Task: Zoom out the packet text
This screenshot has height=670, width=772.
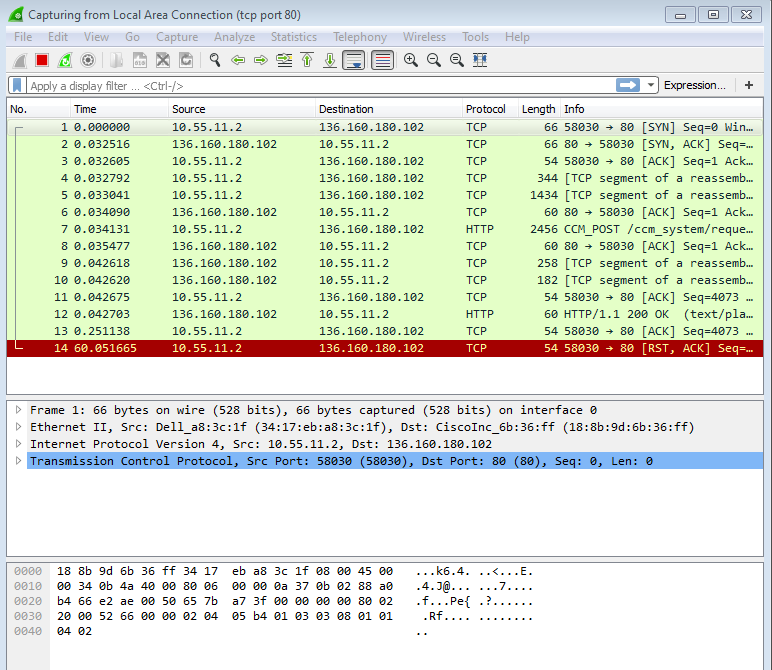Action: coord(434,60)
